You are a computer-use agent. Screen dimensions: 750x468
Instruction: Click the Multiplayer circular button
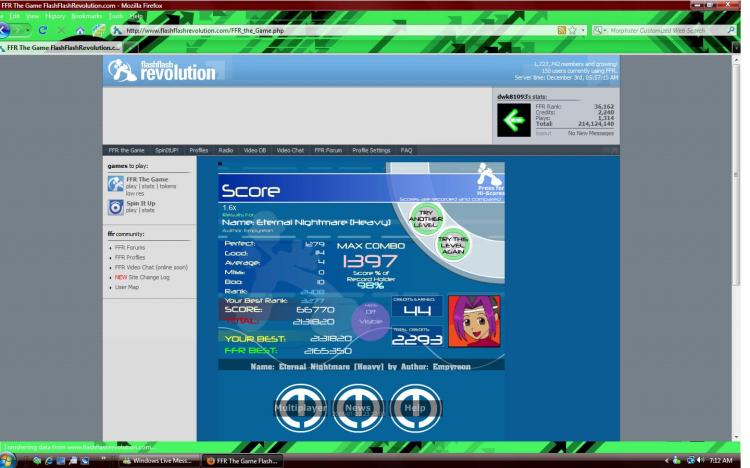point(300,408)
